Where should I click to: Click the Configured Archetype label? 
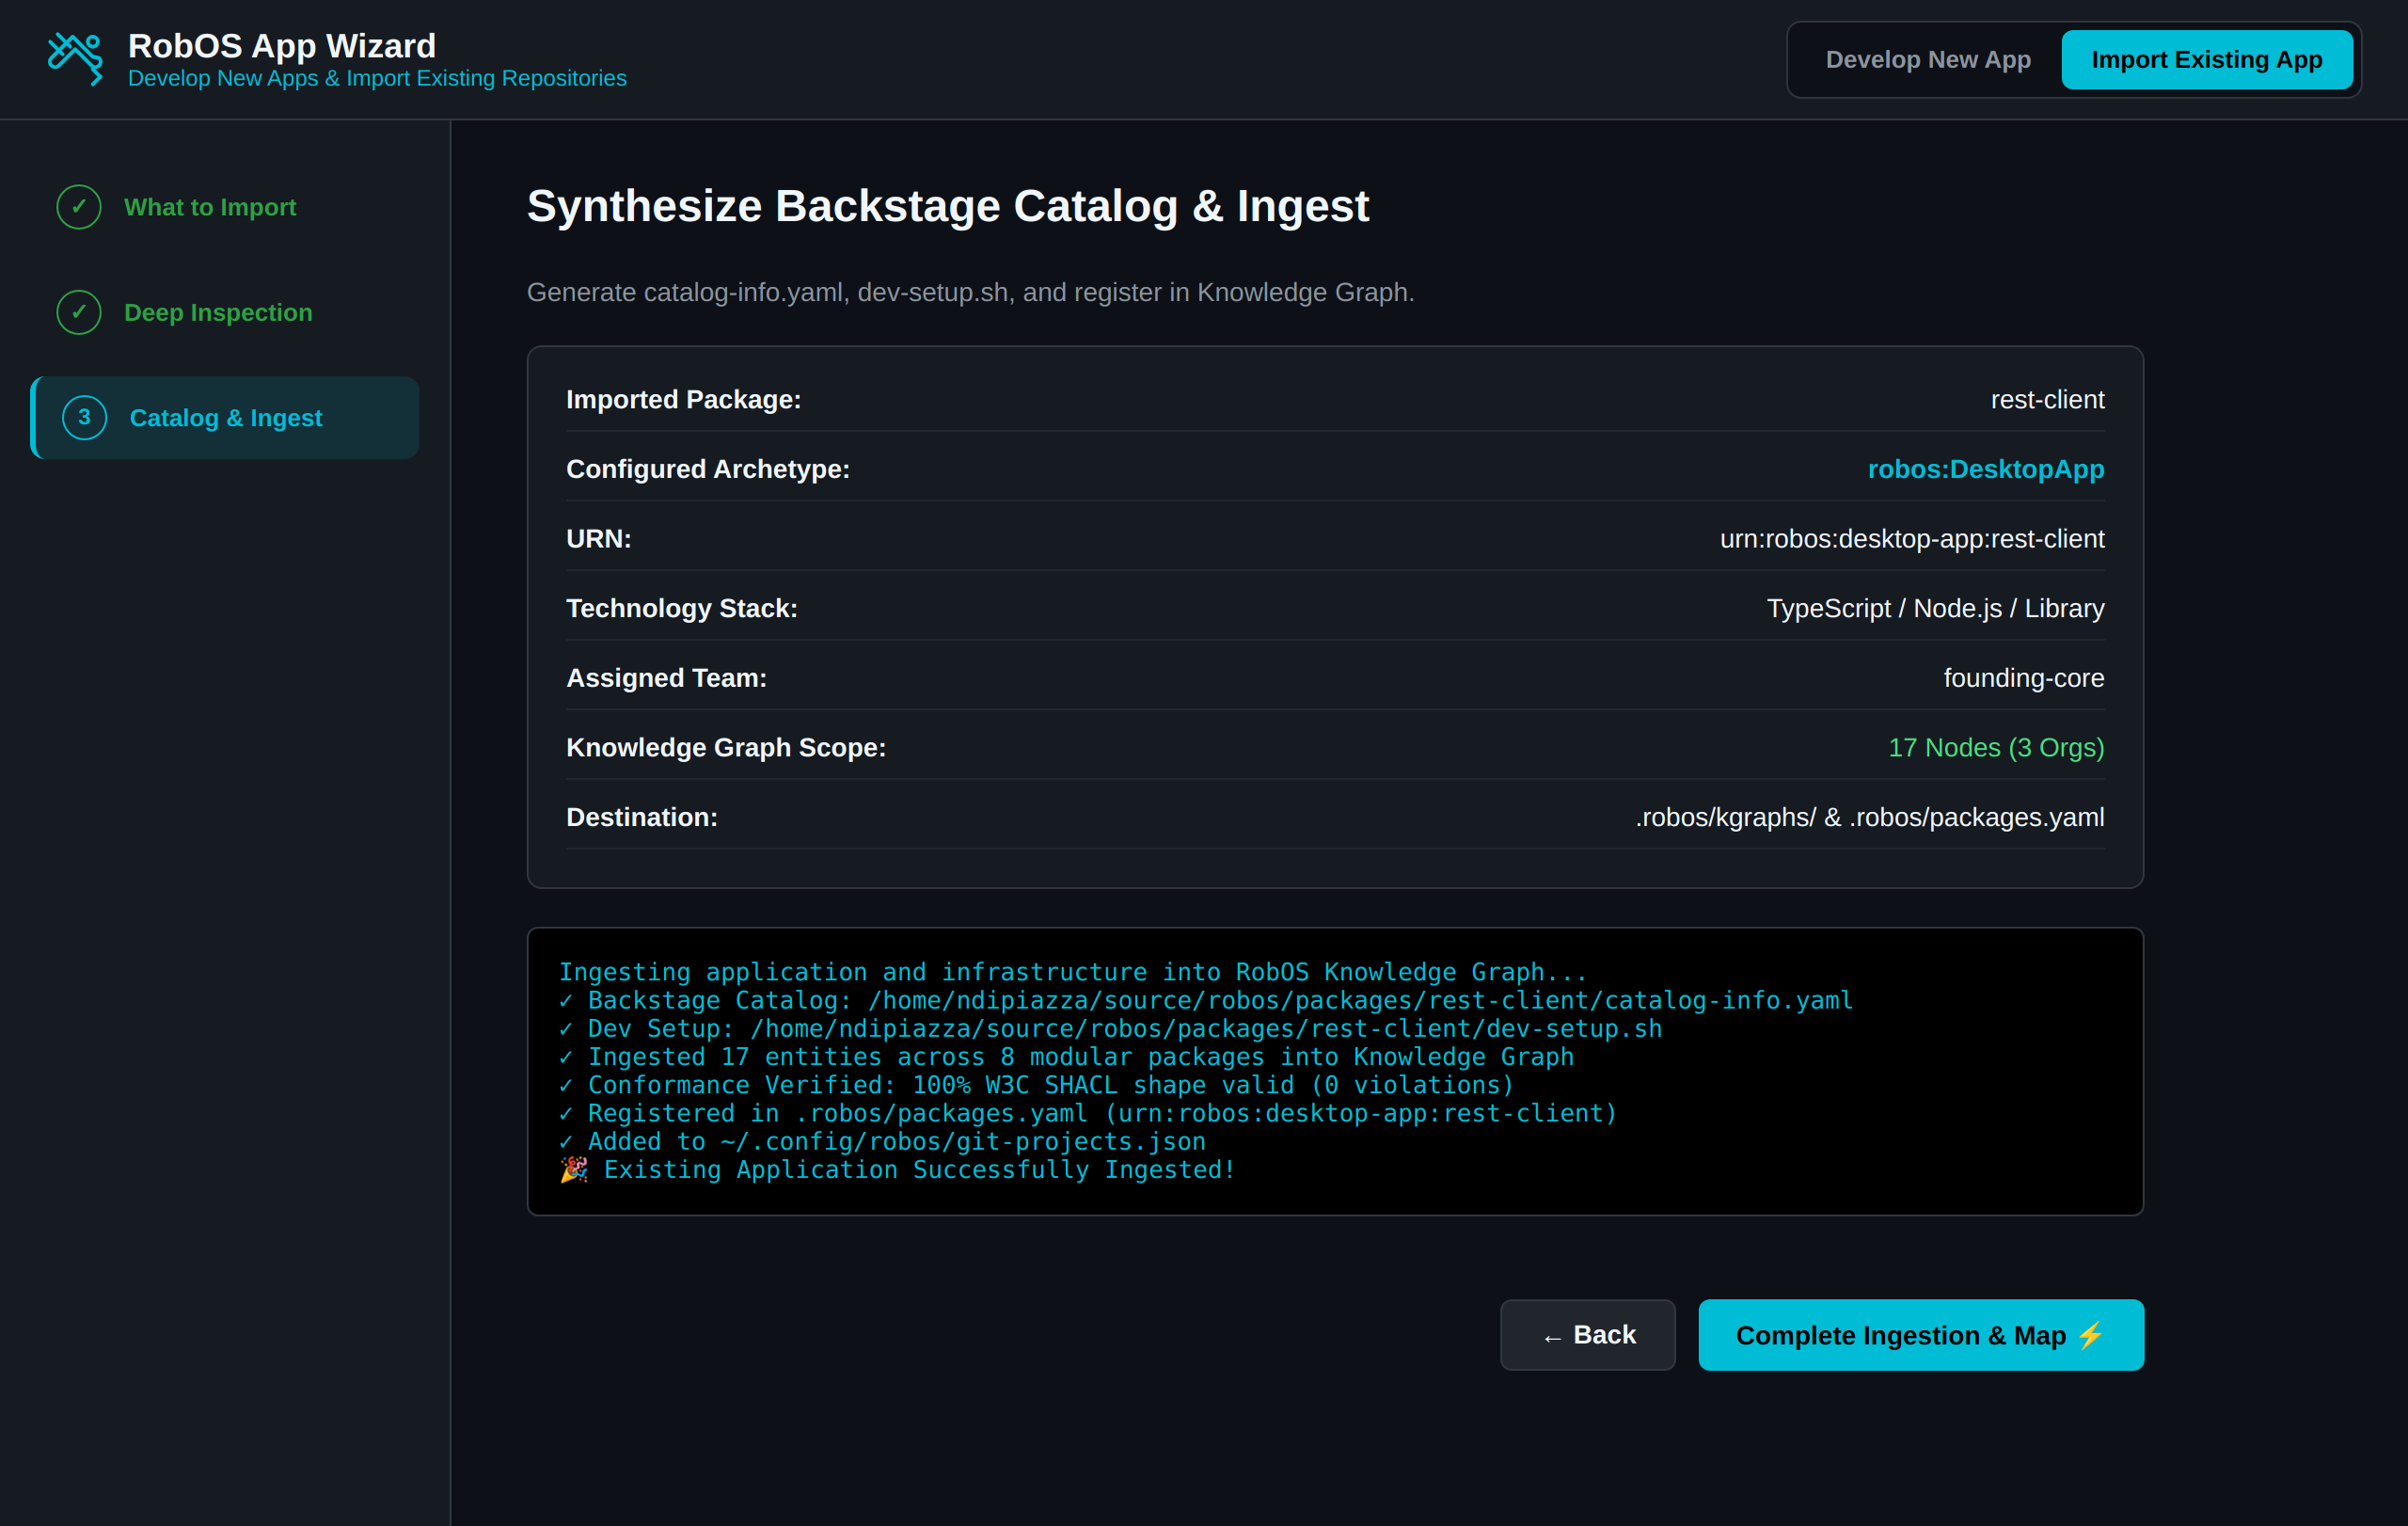(708, 468)
